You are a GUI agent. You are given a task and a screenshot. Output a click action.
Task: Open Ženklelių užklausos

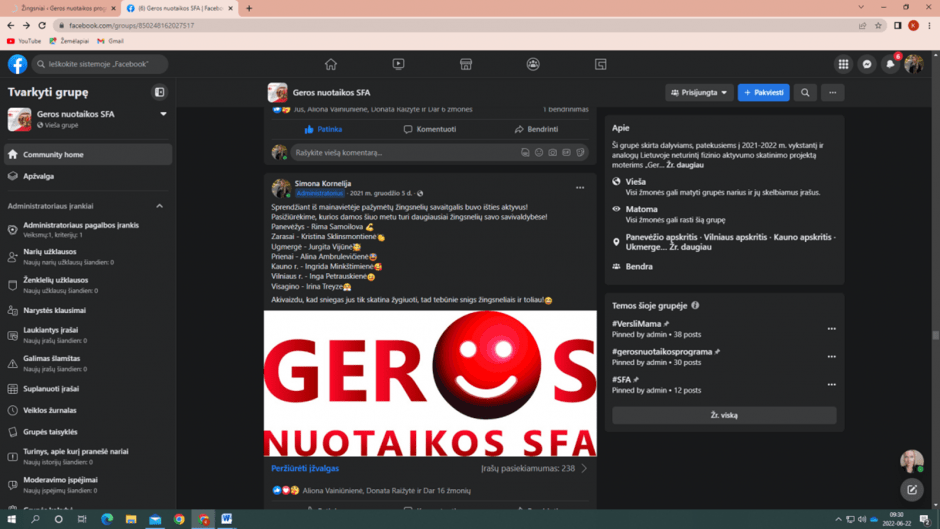point(88,285)
